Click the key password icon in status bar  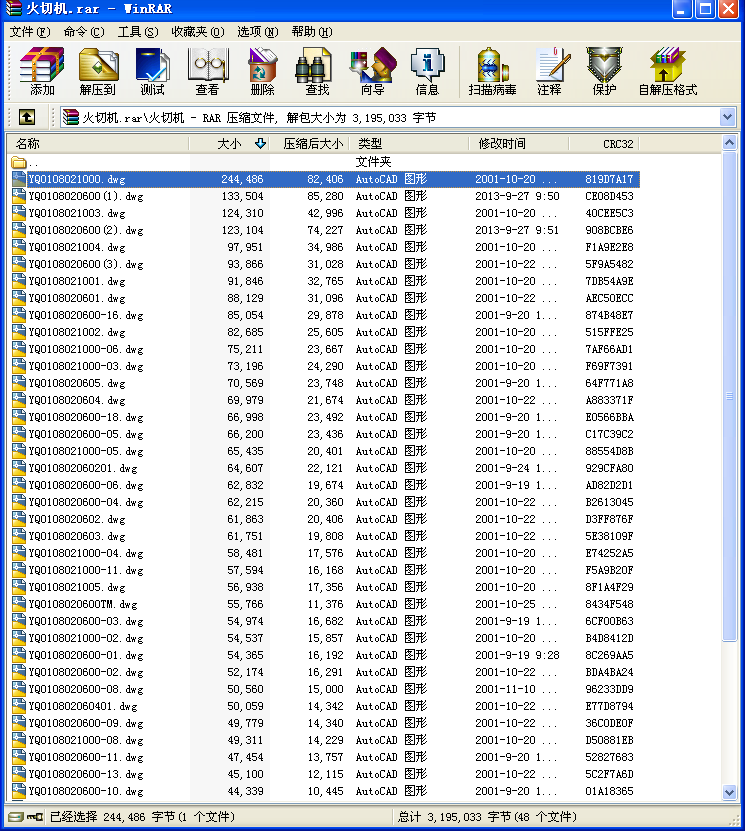(35, 817)
